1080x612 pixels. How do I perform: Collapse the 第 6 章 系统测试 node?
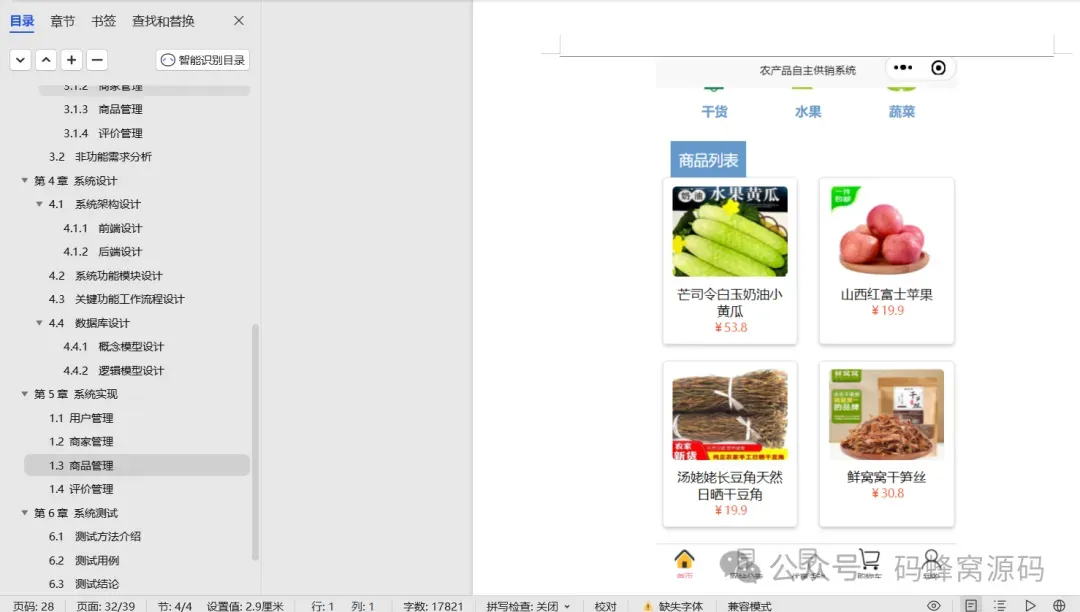pyautogui.click(x=25, y=513)
